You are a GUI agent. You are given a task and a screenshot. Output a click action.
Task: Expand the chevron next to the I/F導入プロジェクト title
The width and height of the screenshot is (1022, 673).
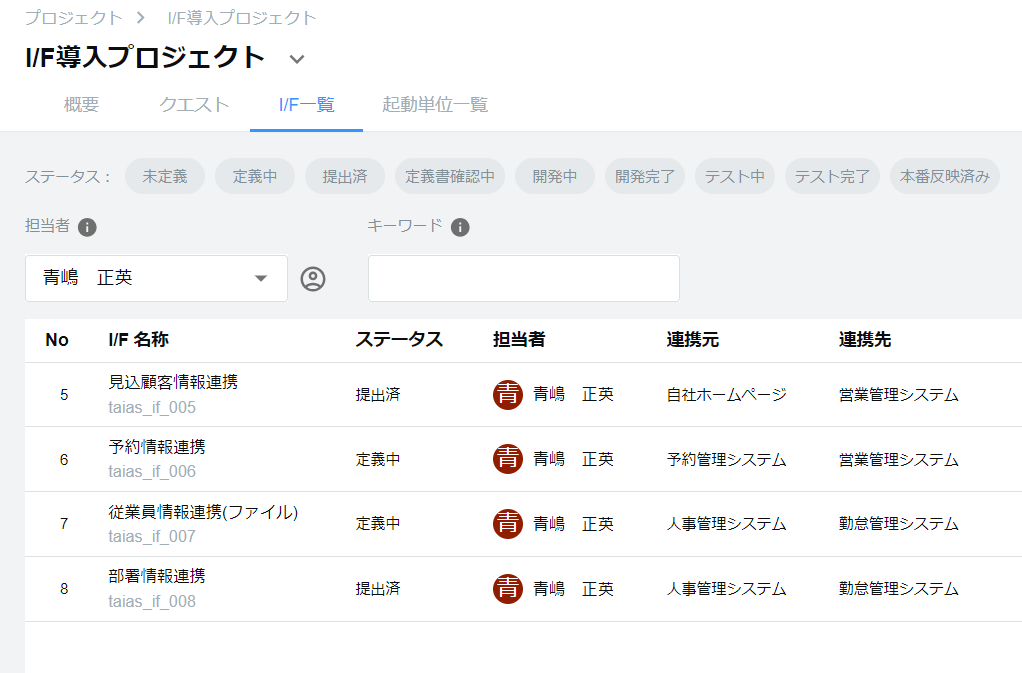pyautogui.click(x=296, y=59)
